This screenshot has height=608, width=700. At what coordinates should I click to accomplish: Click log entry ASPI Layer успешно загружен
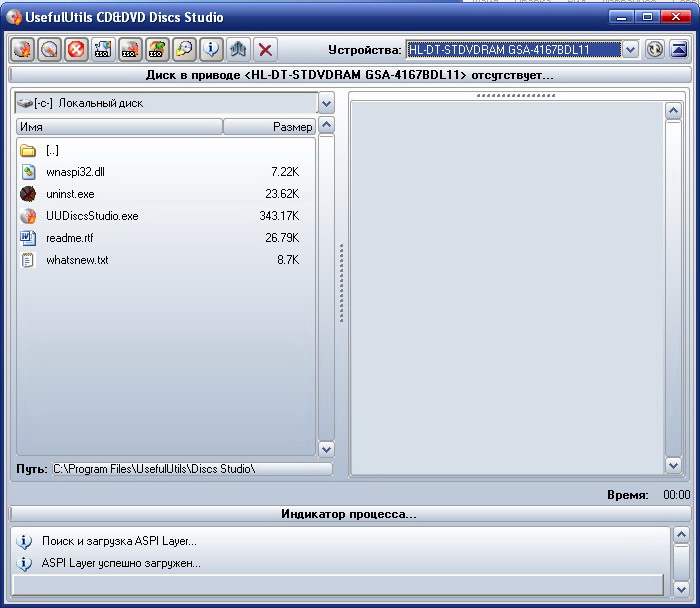pyautogui.click(x=121, y=563)
